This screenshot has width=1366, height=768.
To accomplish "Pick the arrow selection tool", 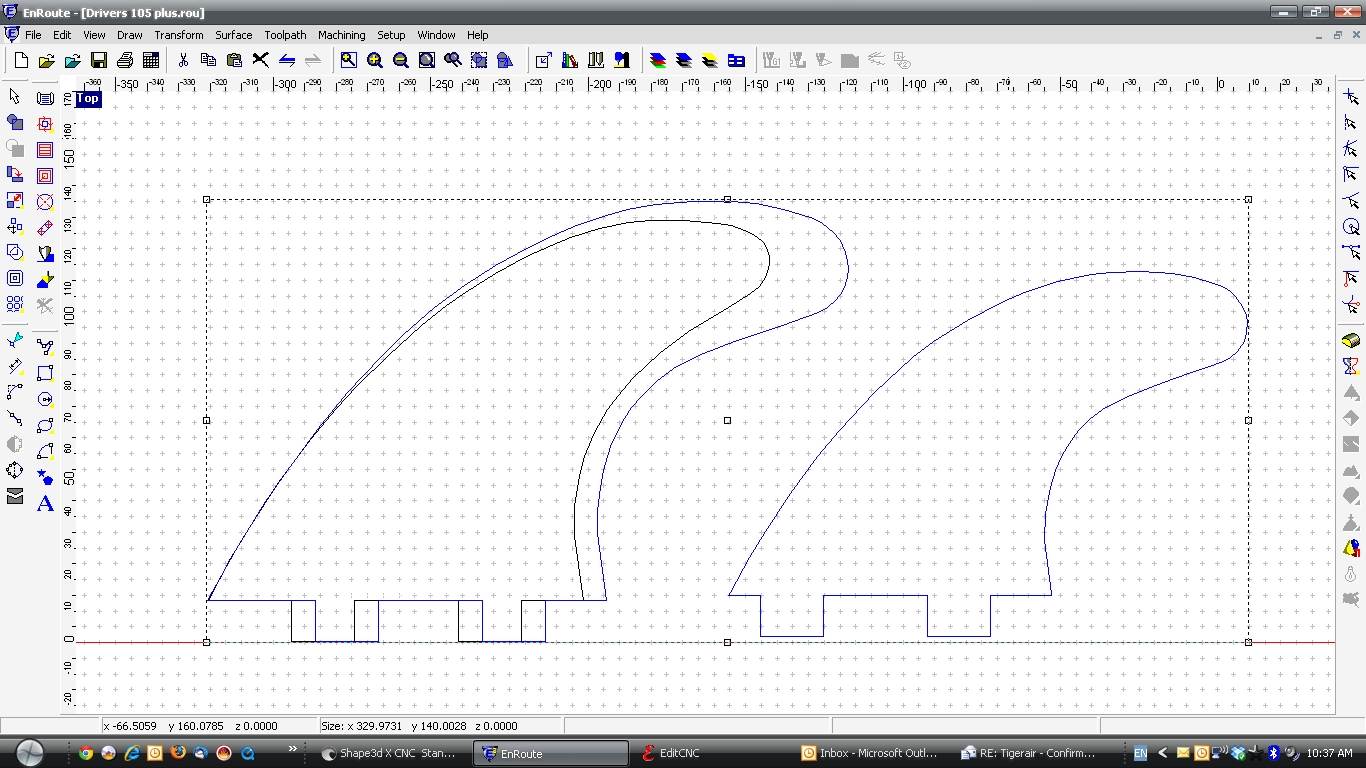I will [15, 97].
